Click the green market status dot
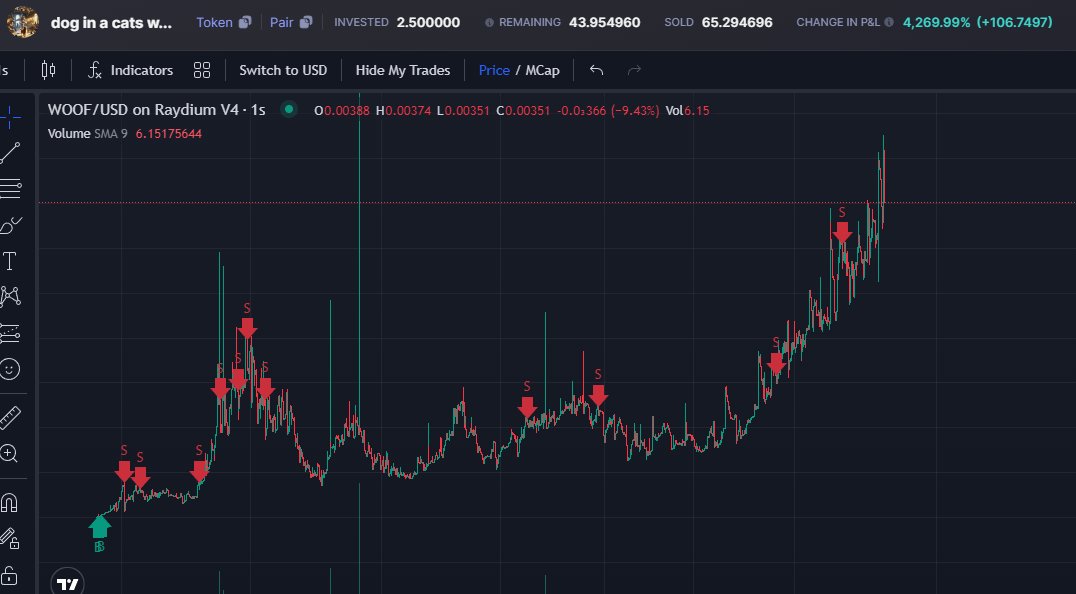 pyautogui.click(x=289, y=109)
